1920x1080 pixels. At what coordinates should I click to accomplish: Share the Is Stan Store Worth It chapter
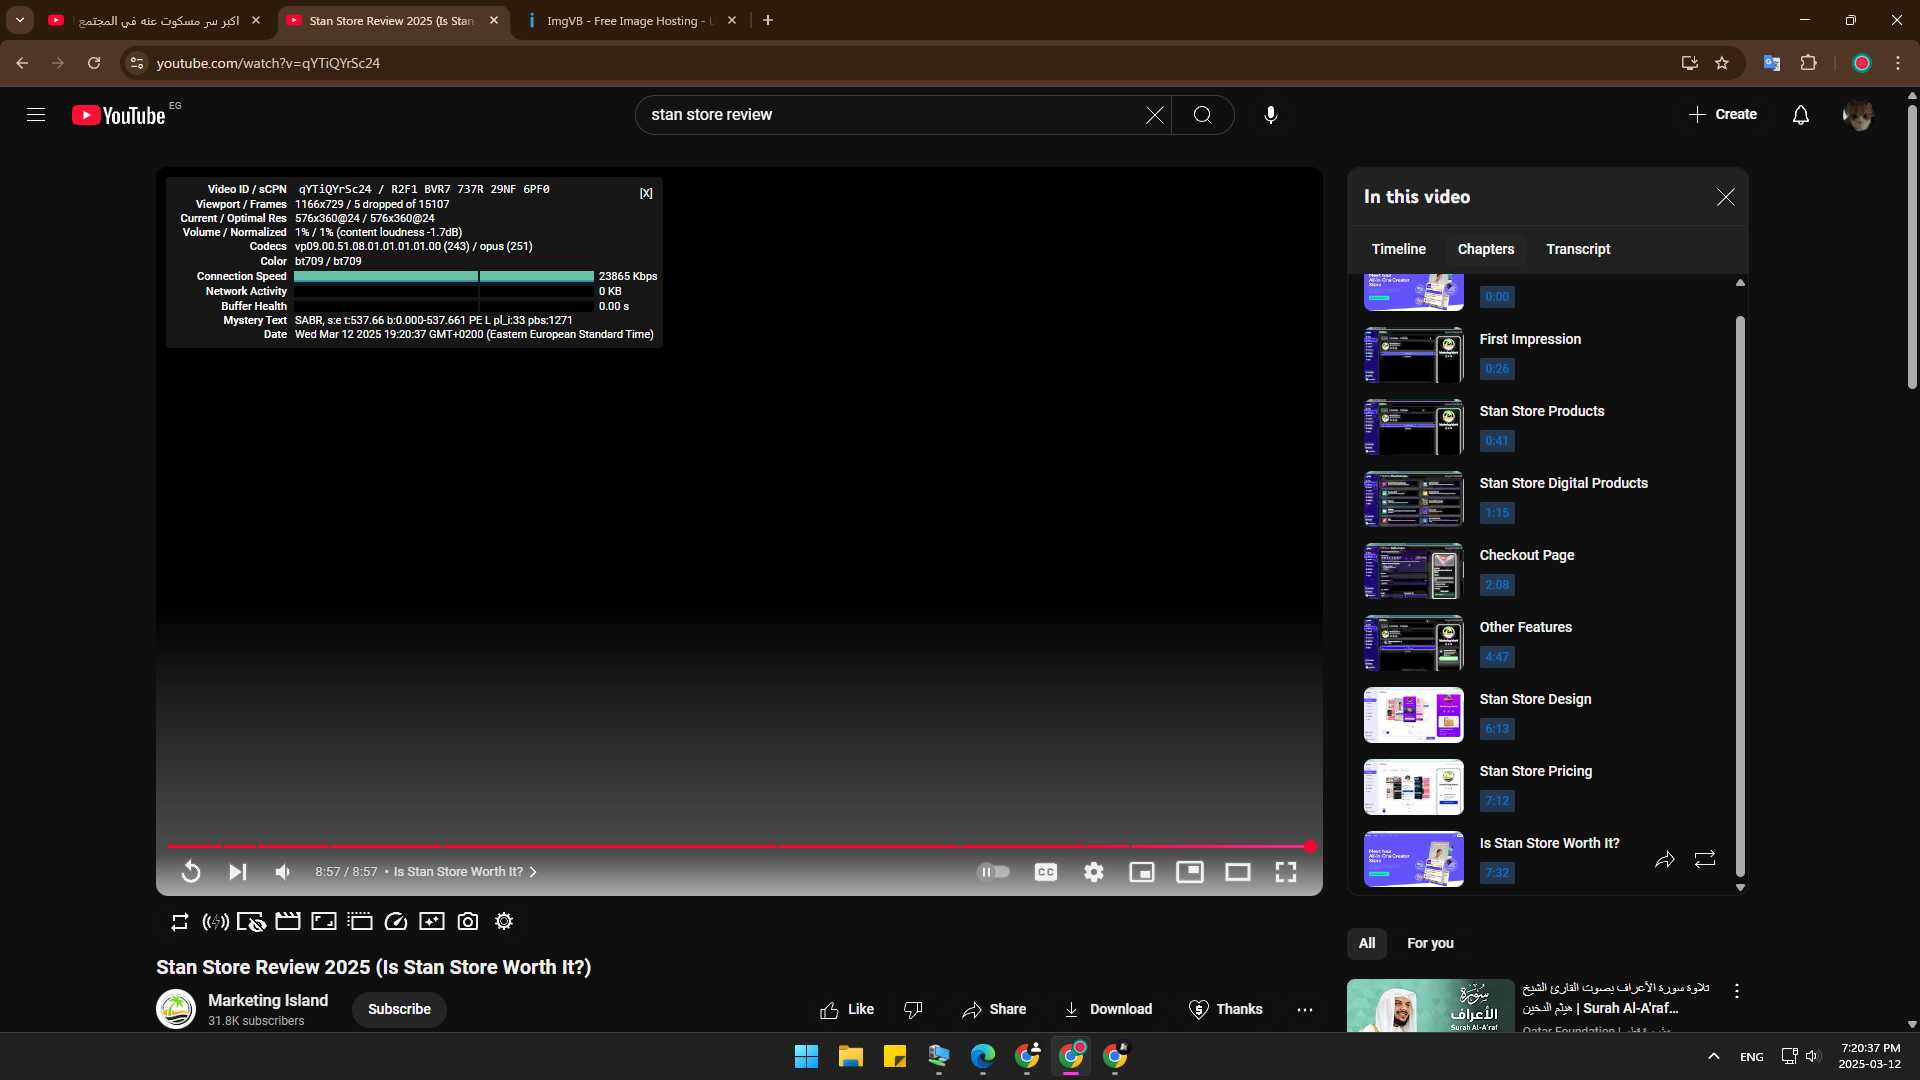coord(1664,859)
